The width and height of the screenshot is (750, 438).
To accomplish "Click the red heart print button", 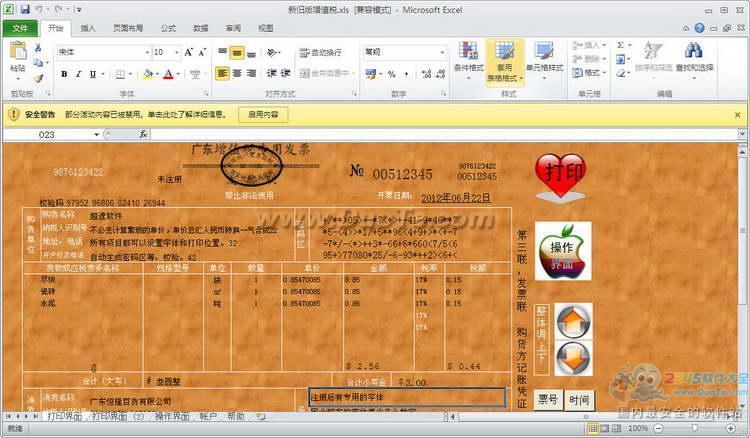I will [560, 177].
